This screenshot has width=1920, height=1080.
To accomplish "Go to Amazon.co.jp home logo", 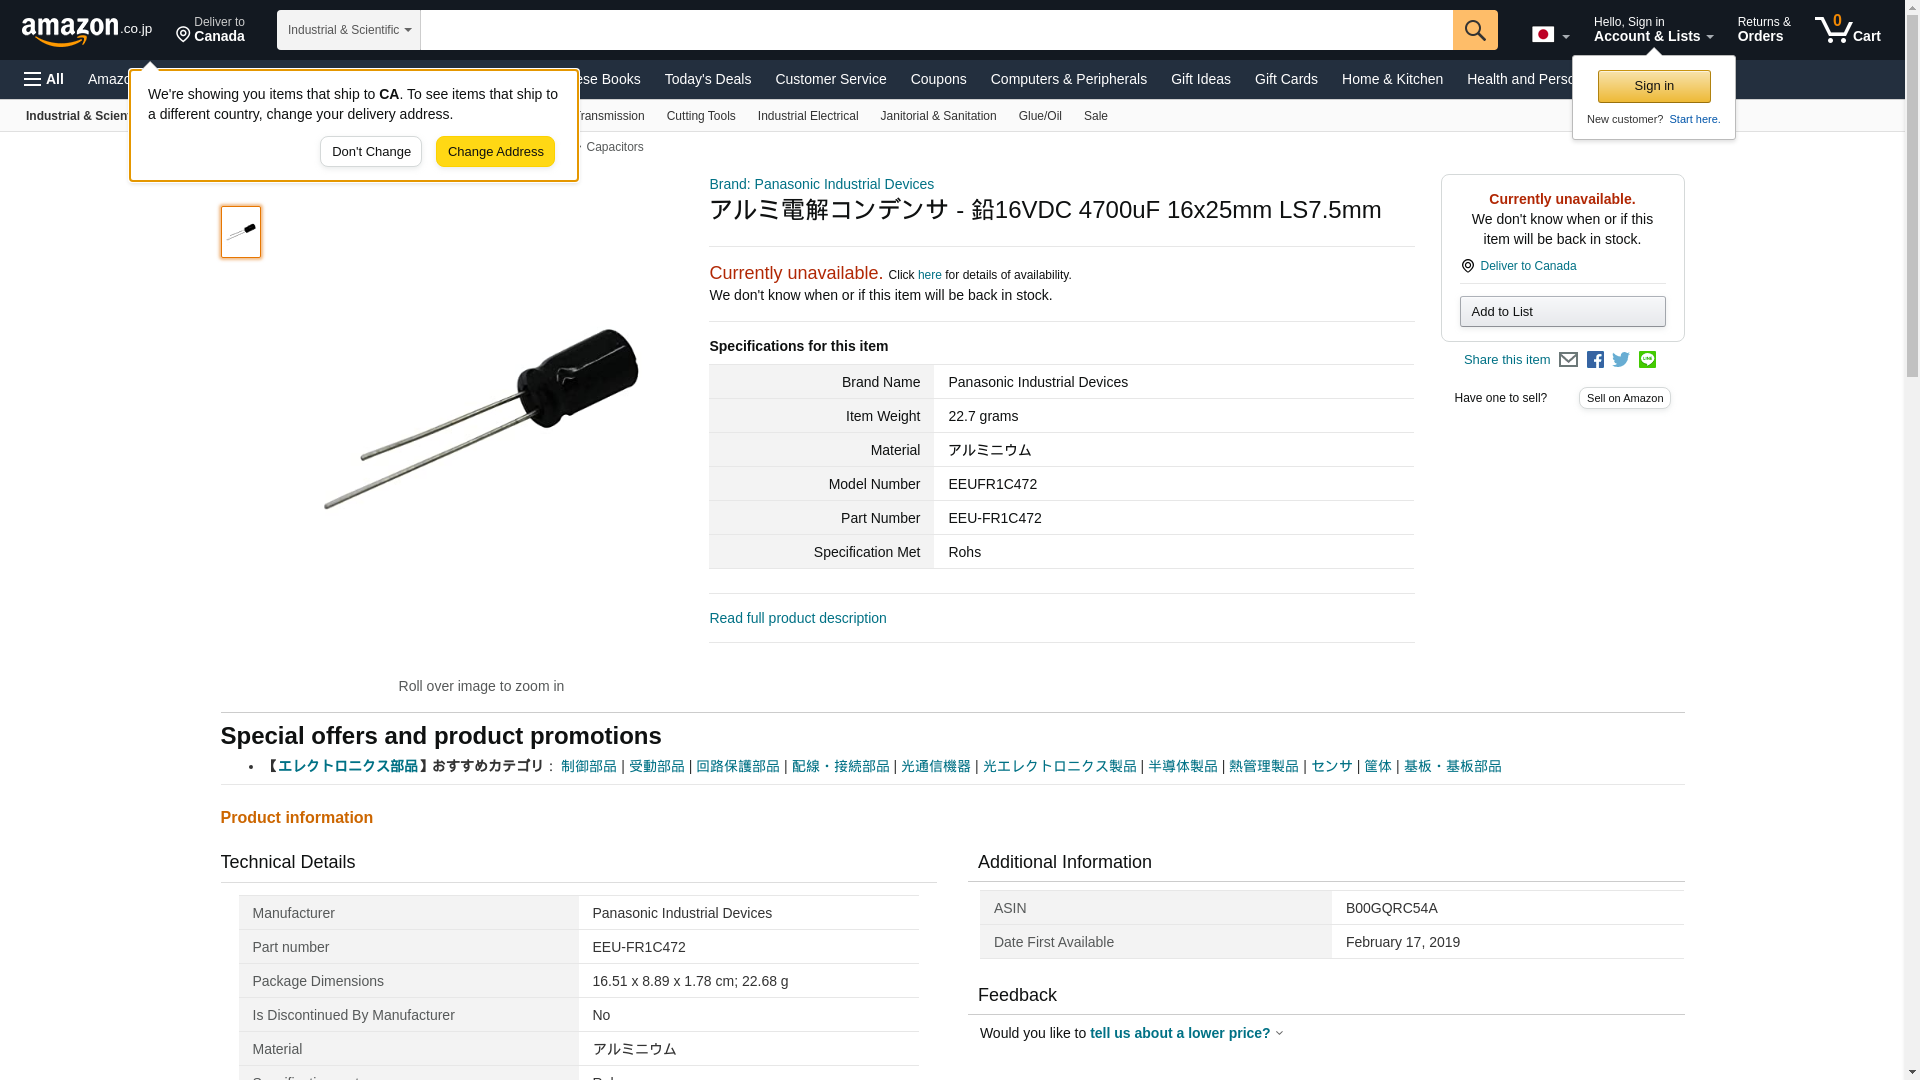I will pyautogui.click(x=86, y=30).
